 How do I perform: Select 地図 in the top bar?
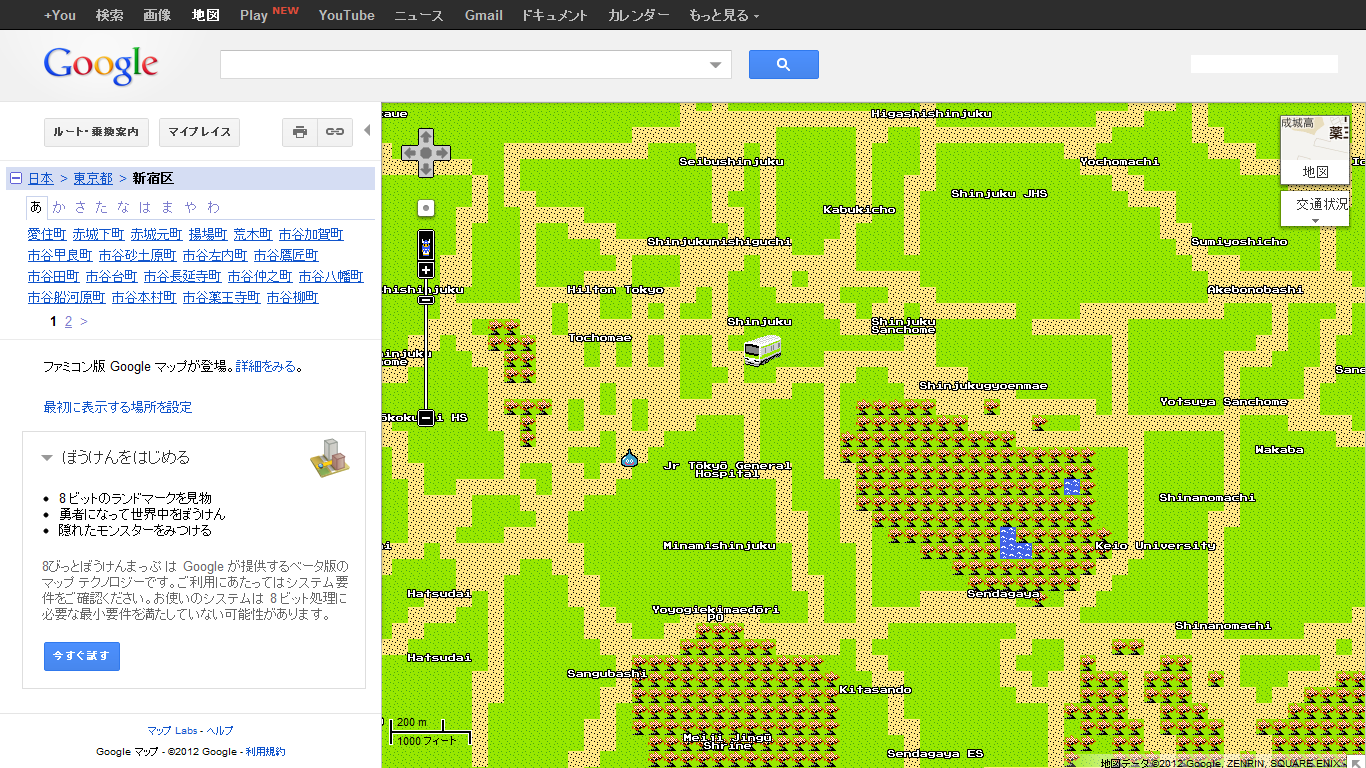point(206,15)
